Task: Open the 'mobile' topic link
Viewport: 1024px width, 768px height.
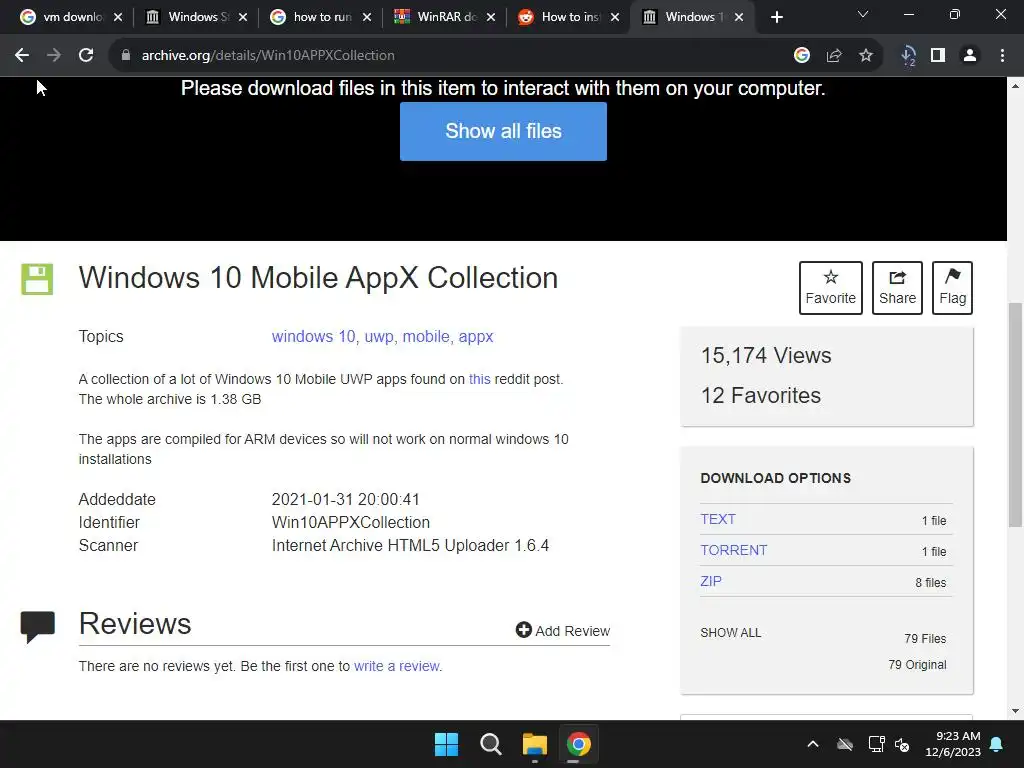Action: point(426,336)
